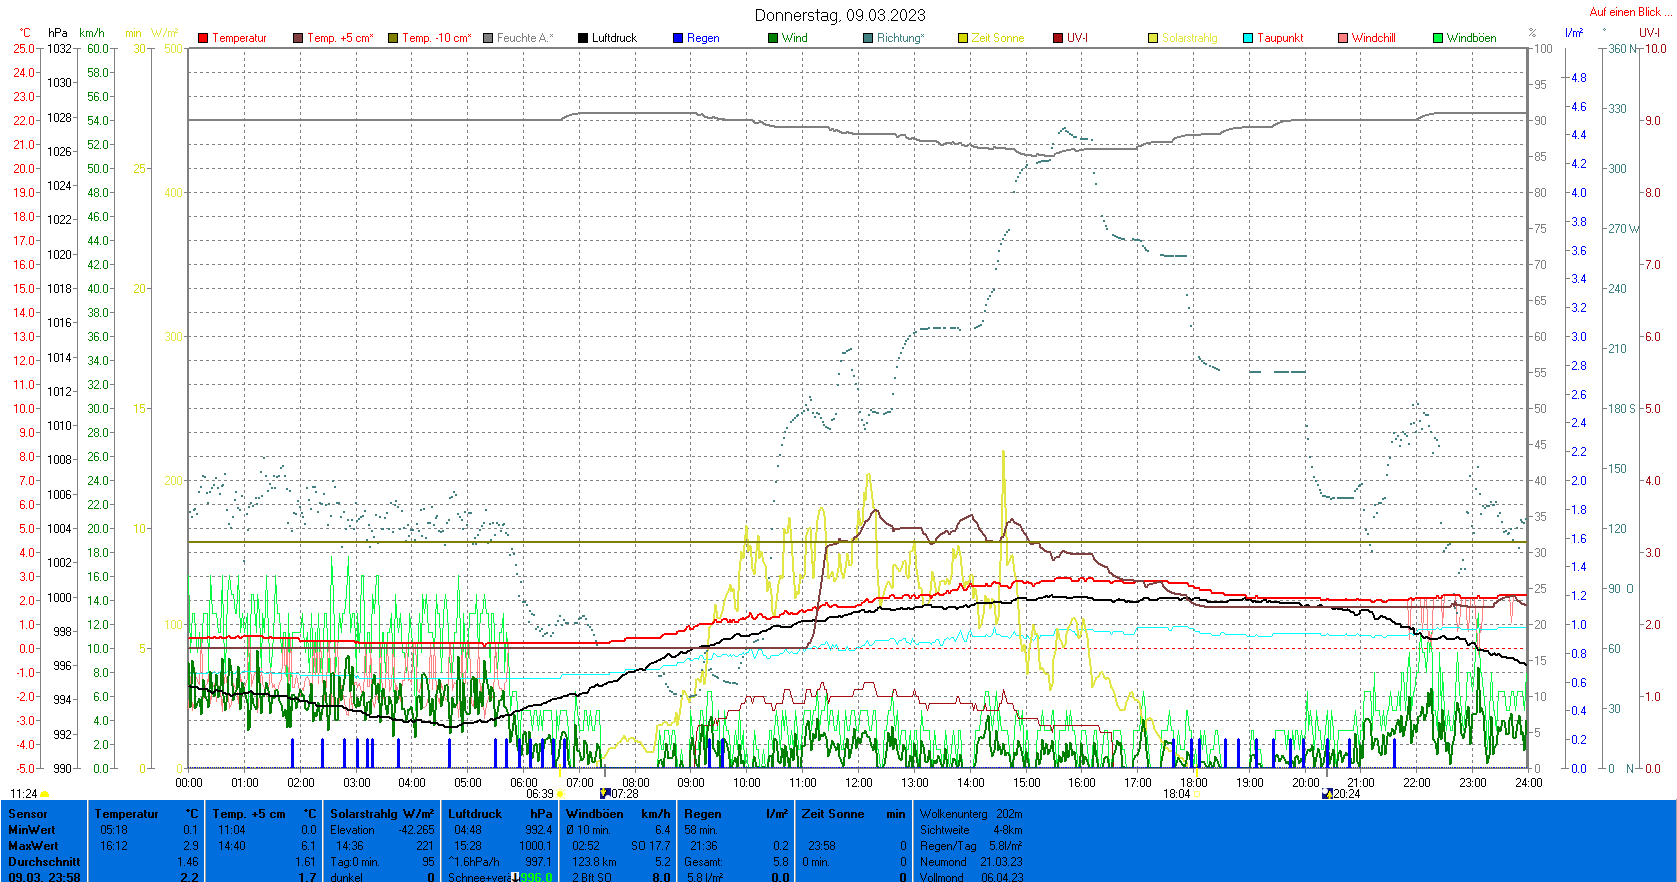Screen dimensions: 1677x882
Task: Select the 'Luftdruck' legend label
Action: [x=614, y=38]
